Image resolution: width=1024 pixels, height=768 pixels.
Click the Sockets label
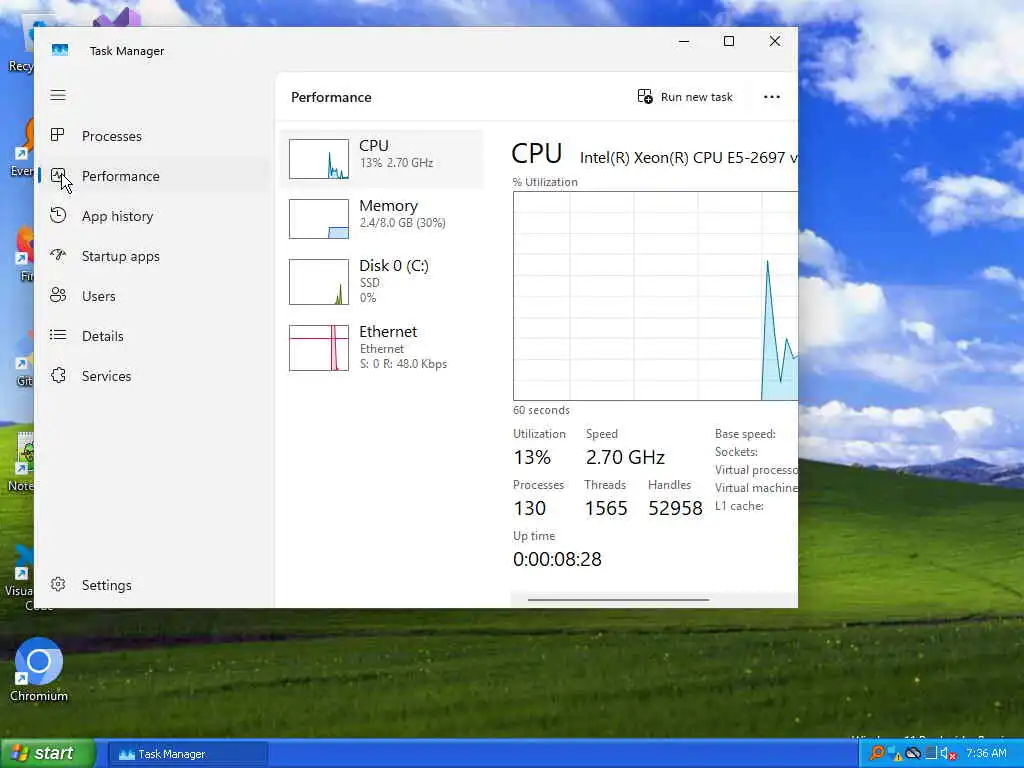[736, 452]
